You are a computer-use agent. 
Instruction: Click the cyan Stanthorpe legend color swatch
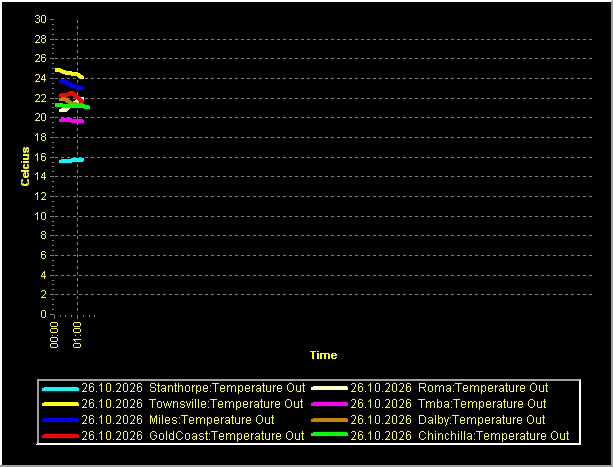click(x=61, y=389)
